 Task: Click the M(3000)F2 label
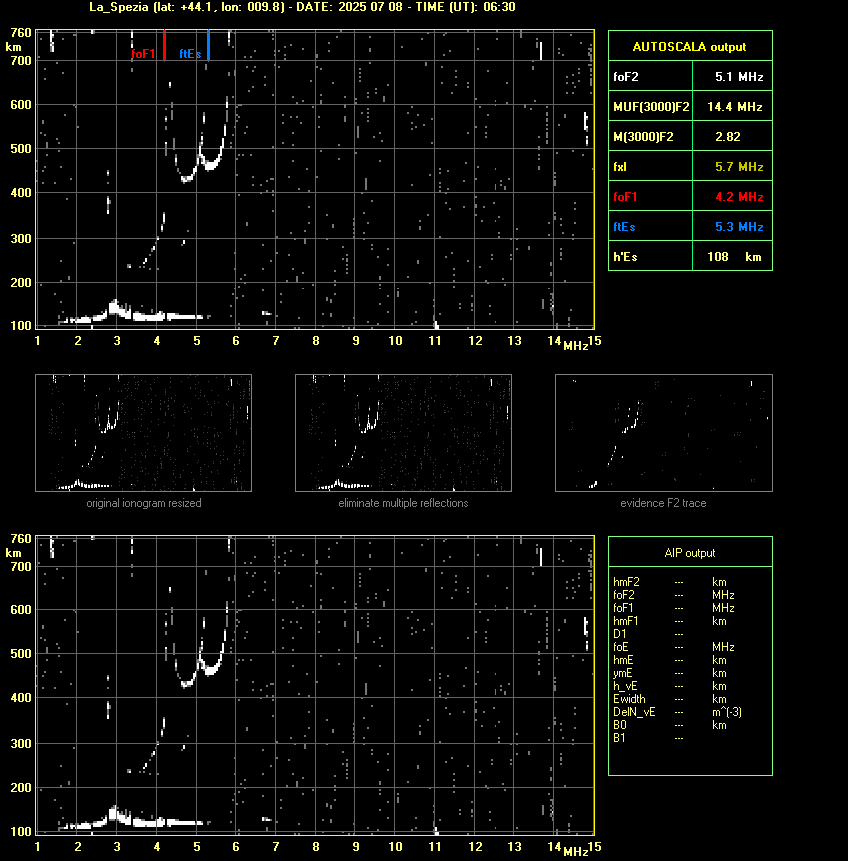[x=643, y=137]
